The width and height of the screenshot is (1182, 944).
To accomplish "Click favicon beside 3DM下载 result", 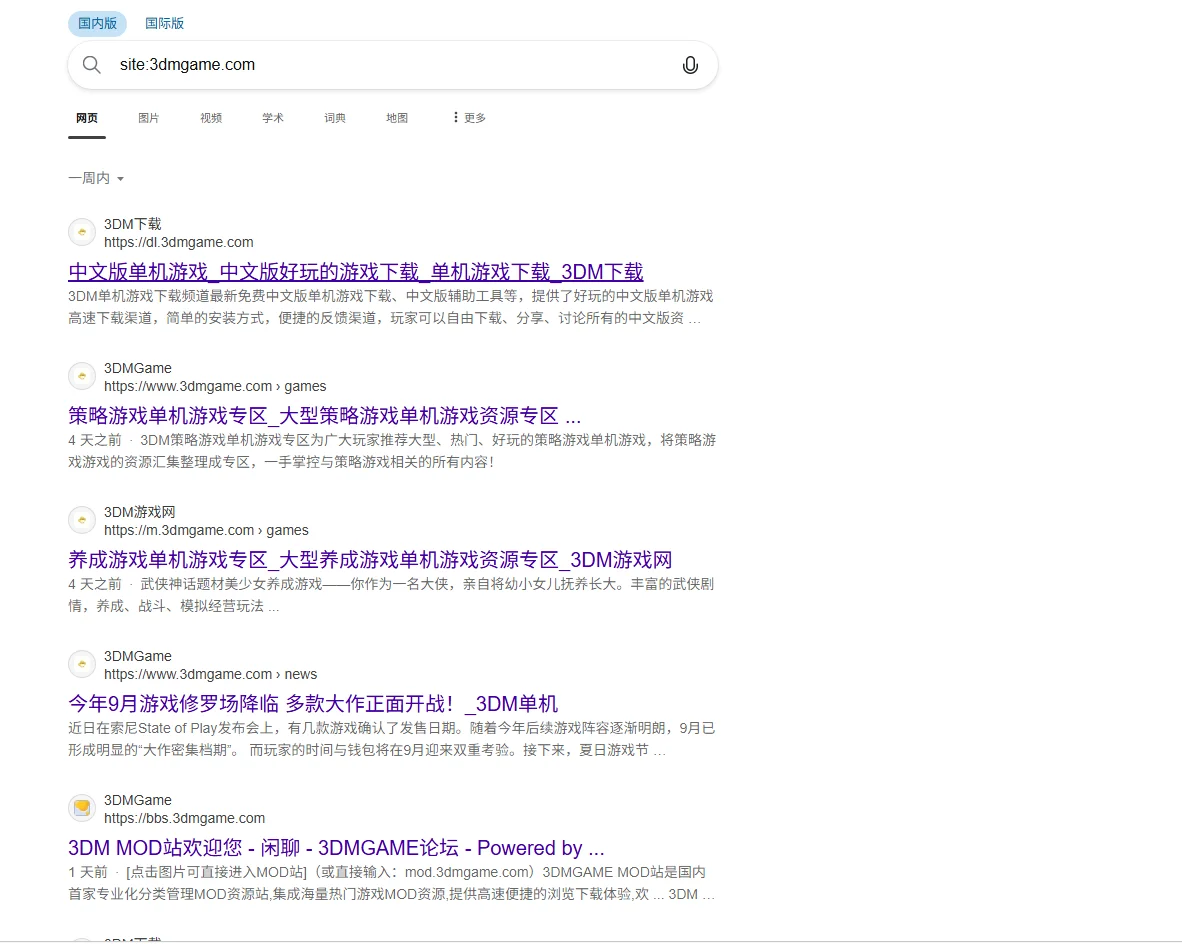I will (x=82, y=232).
